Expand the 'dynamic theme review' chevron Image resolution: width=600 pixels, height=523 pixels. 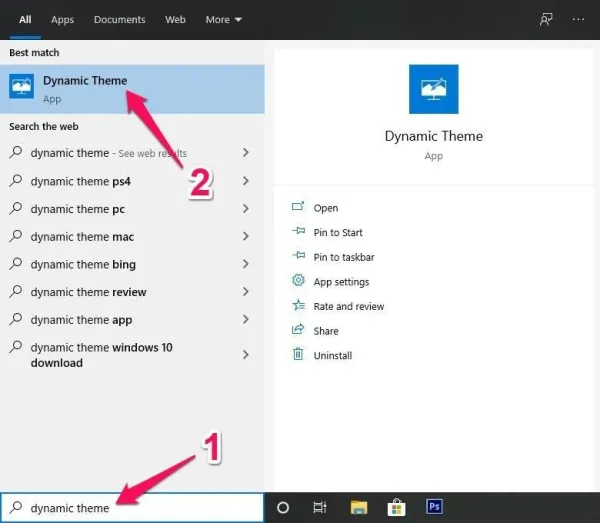tap(246, 292)
